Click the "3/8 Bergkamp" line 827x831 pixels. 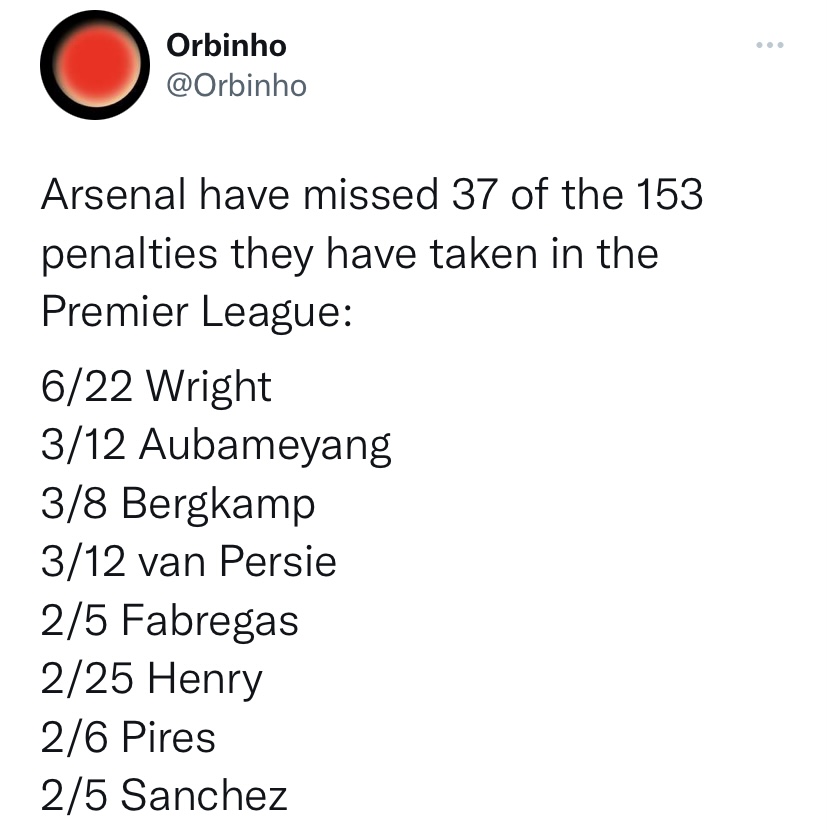tap(178, 503)
